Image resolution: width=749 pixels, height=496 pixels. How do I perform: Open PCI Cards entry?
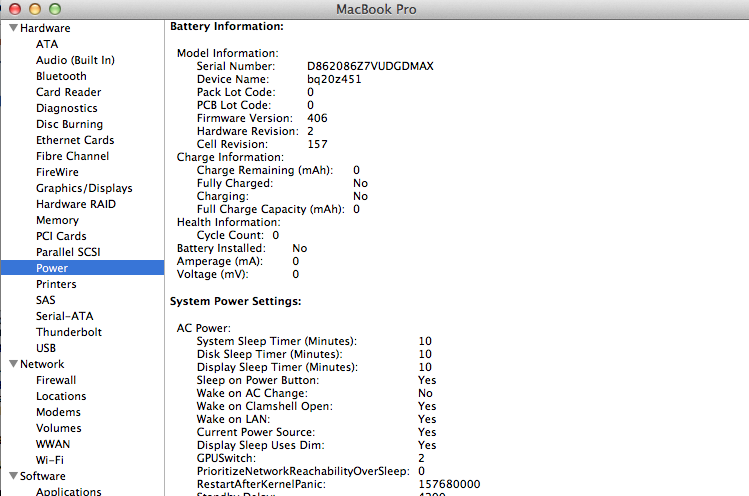click(61, 236)
